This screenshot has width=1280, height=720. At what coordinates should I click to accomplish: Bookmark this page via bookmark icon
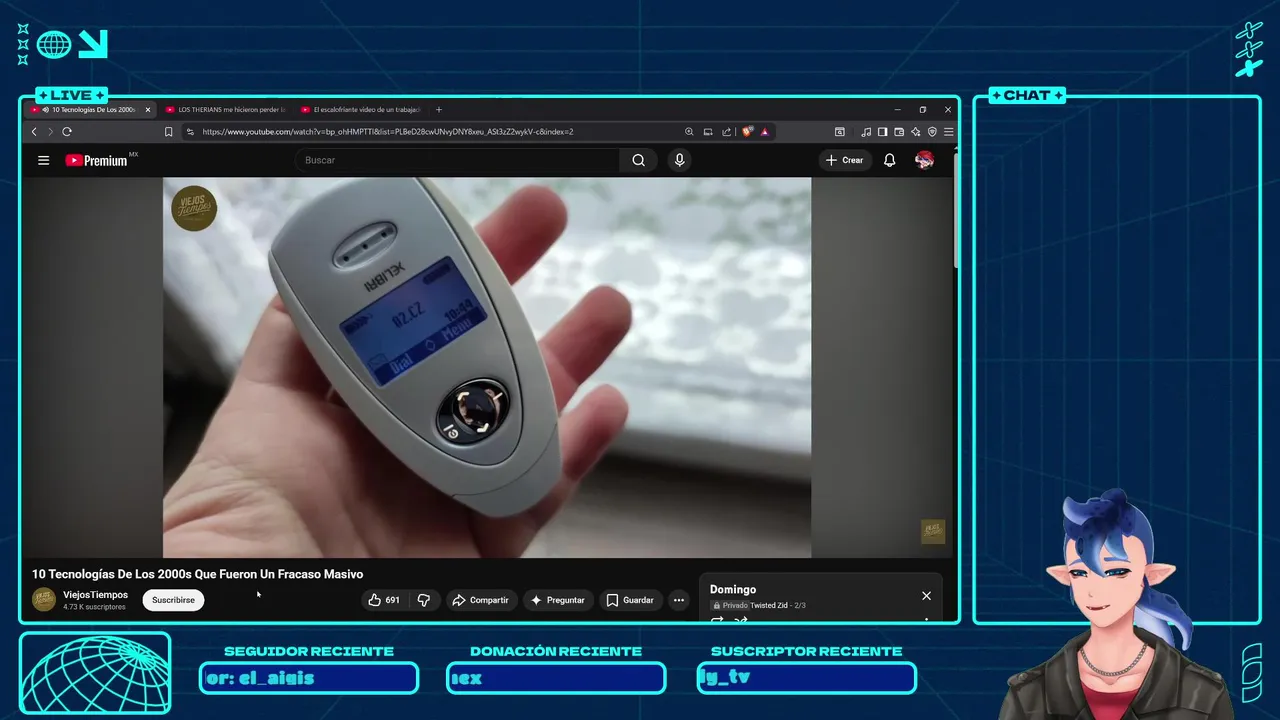click(x=168, y=132)
